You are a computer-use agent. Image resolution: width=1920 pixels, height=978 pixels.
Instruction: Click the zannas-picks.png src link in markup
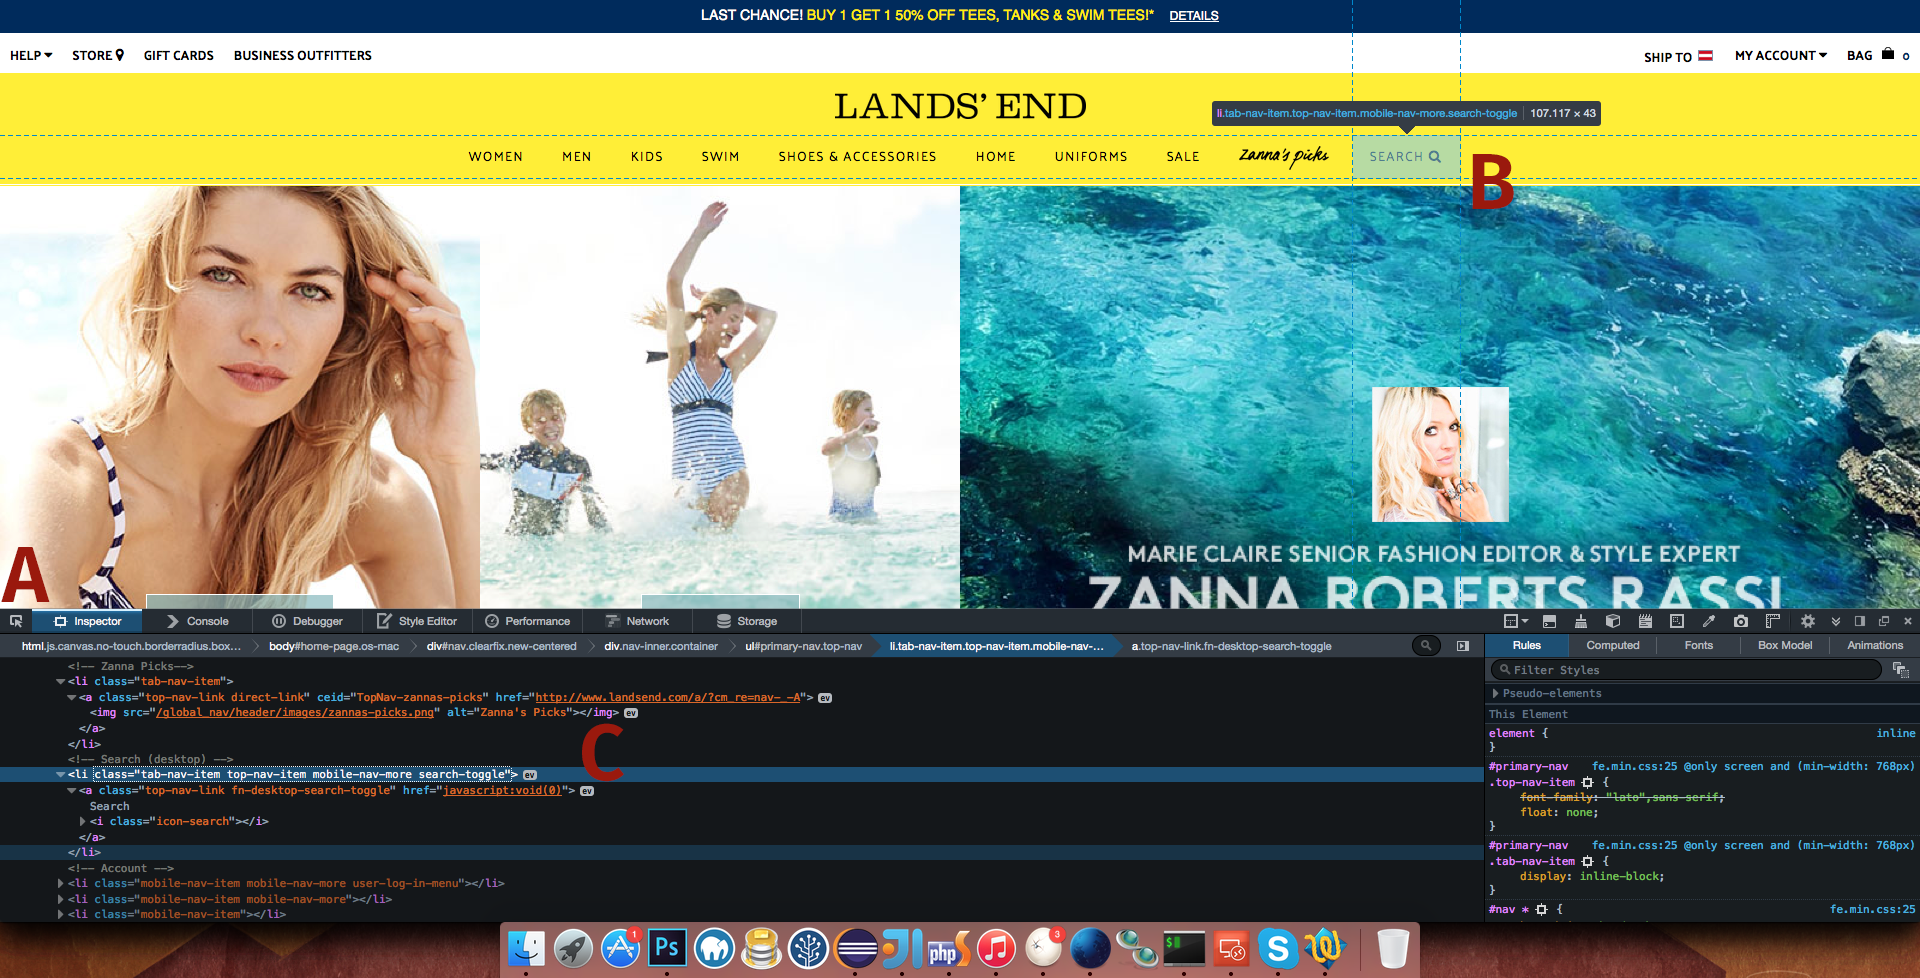pos(295,713)
